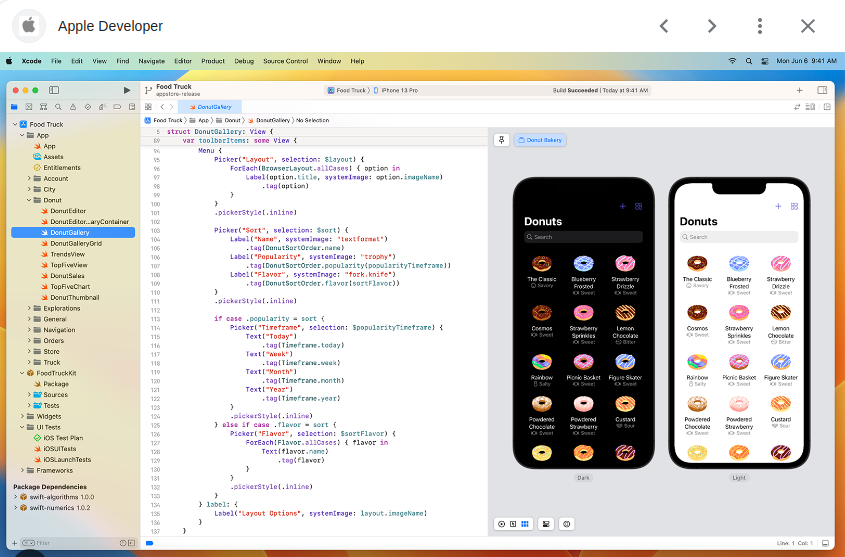Open the Issue navigator warning icon
The height and width of the screenshot is (557, 845).
pyautogui.click(x=73, y=107)
